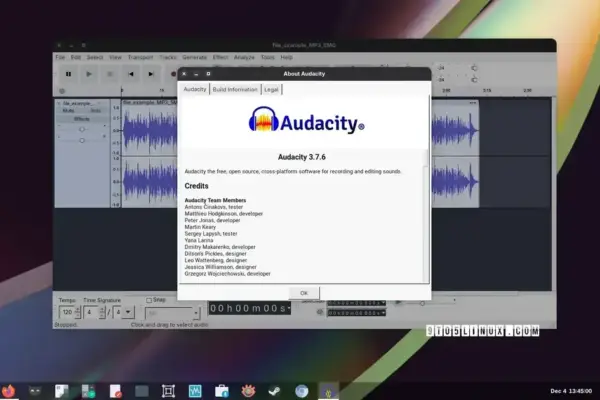Open the selection end time format dropdown
This screenshot has height=400, width=600.
pyautogui.click(x=383, y=313)
